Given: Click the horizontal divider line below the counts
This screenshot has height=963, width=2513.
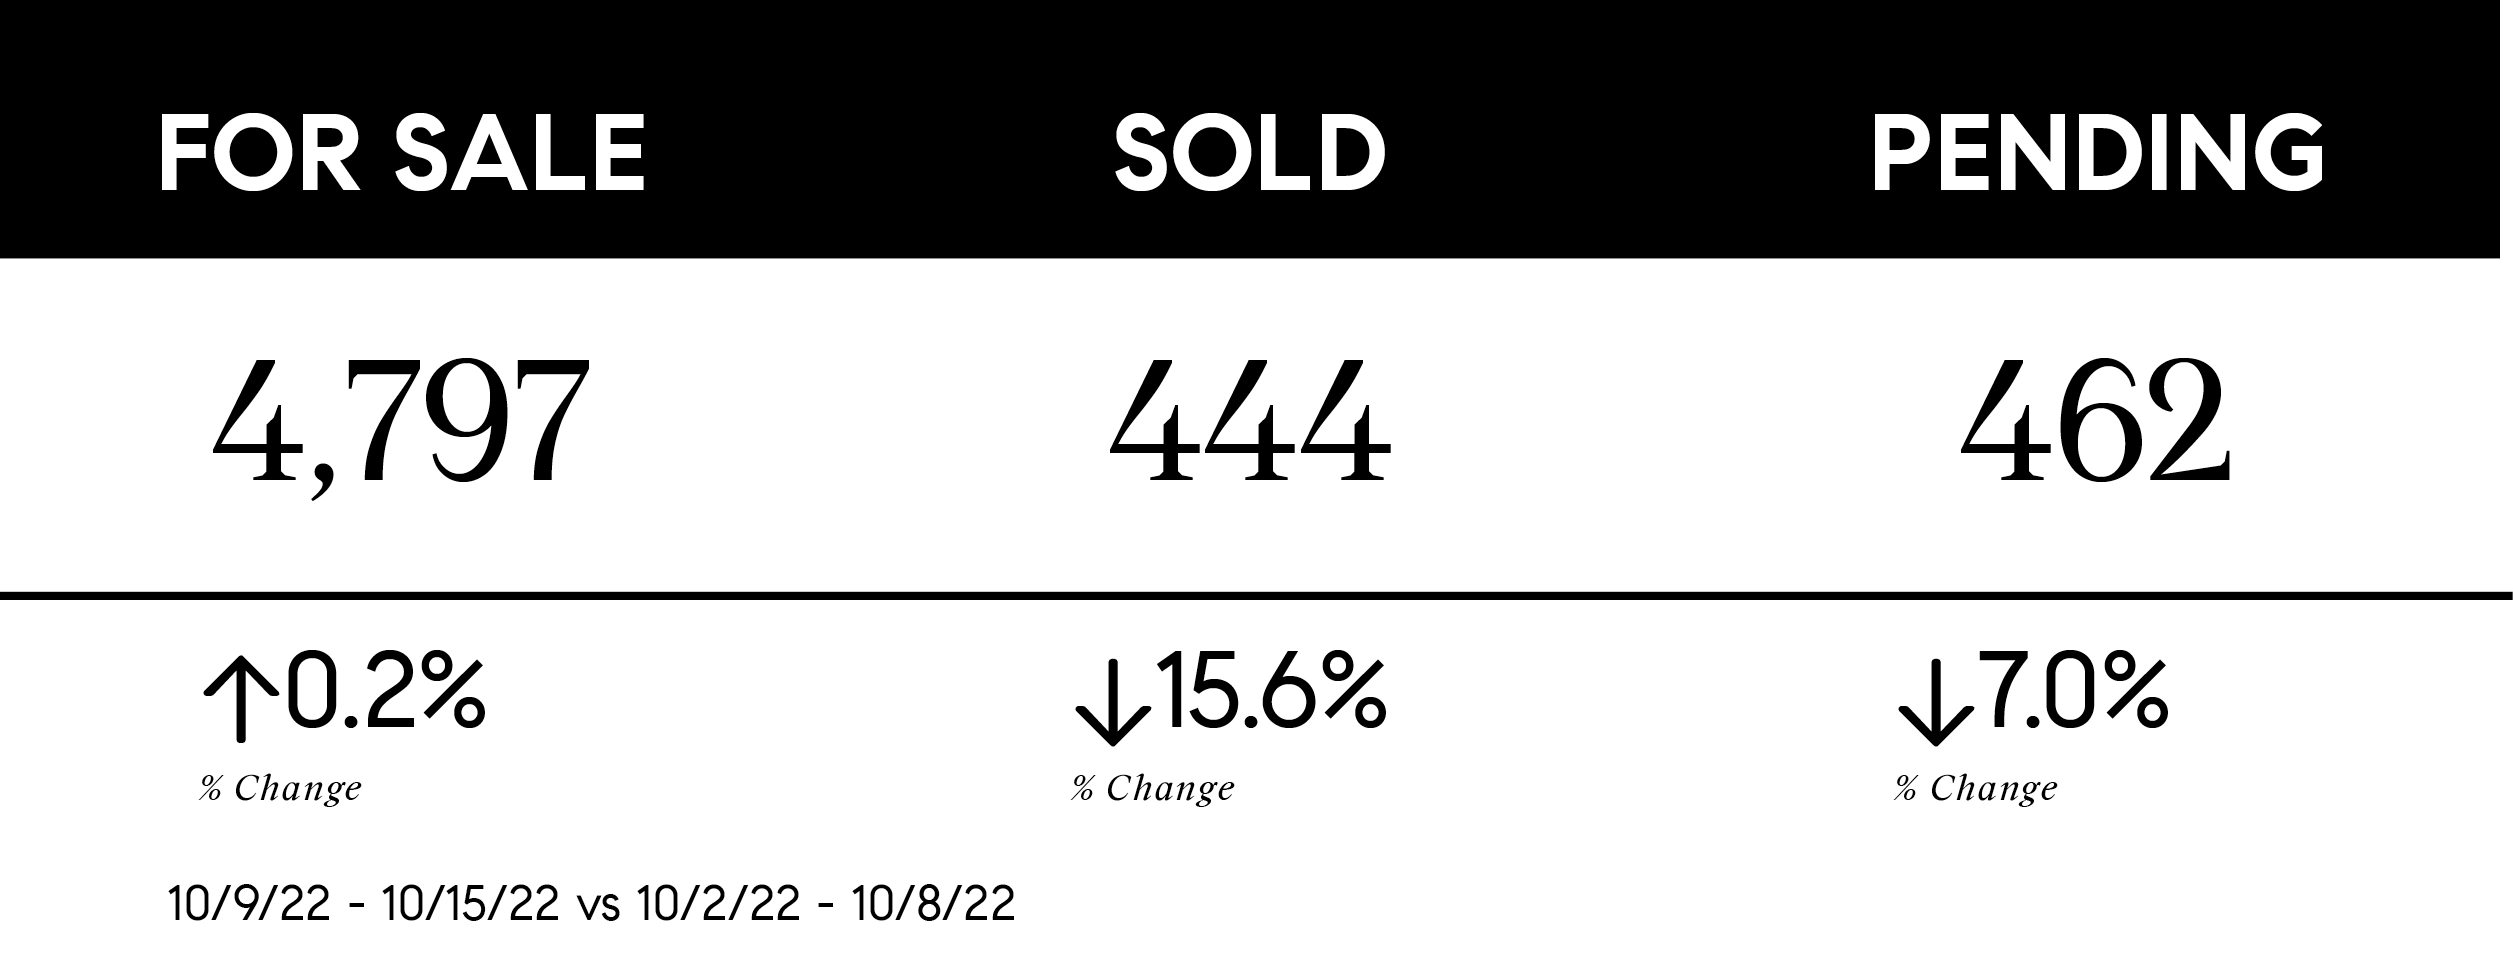Looking at the screenshot, I should tap(1256, 596).
